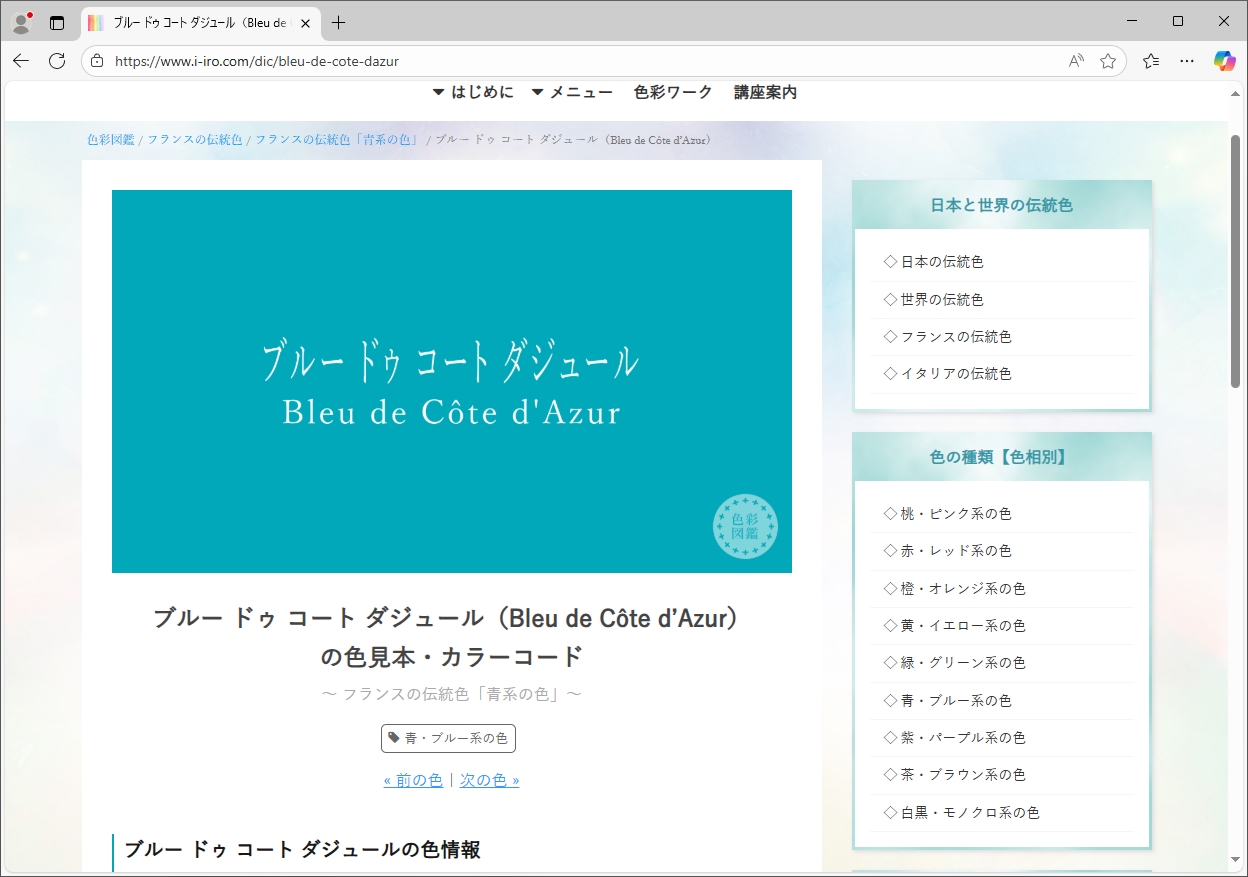This screenshot has height=877, width=1248.
Task: Go to the 前の色 link
Action: pyautogui.click(x=413, y=780)
